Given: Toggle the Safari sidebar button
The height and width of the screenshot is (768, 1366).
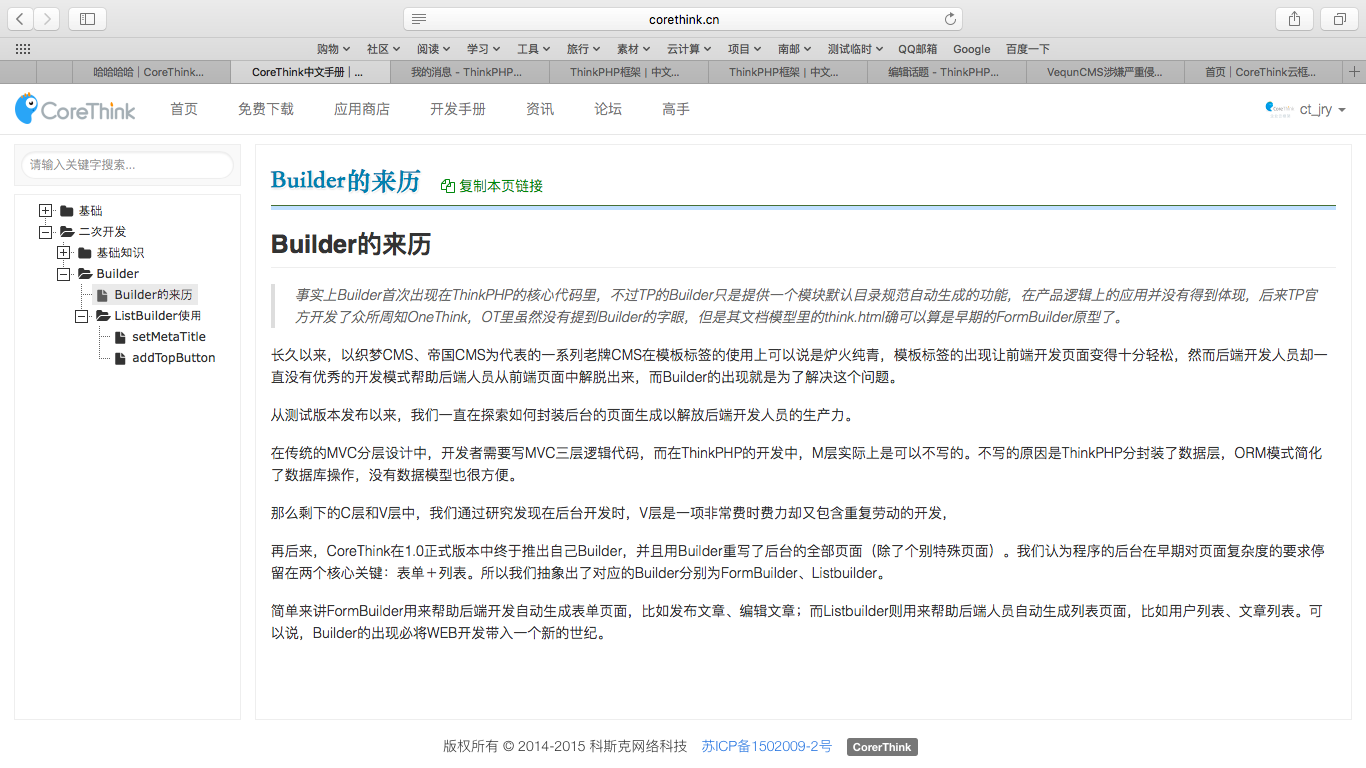Looking at the screenshot, I should [87, 19].
